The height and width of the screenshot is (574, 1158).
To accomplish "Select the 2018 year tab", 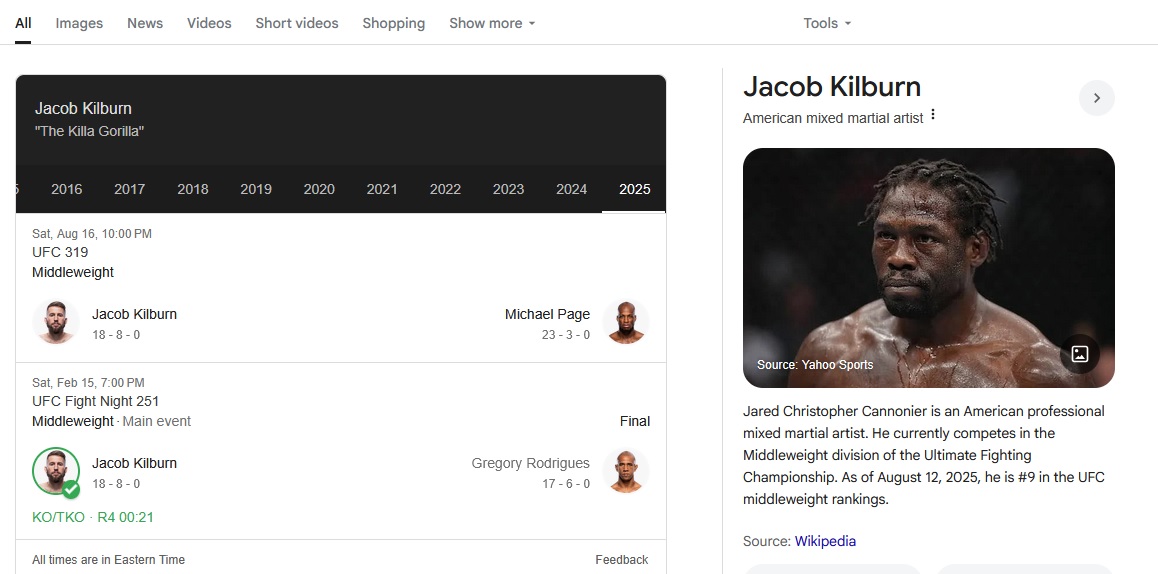I will [193, 189].
